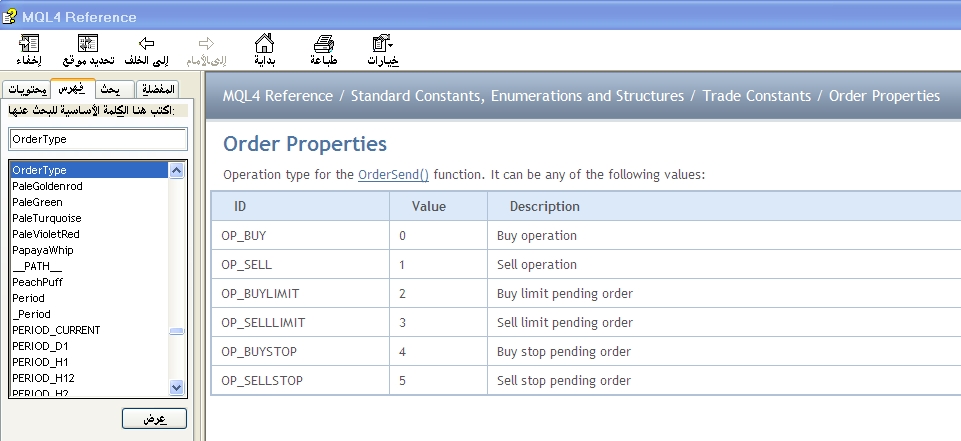Open the Favorites (المفضلة) tab

[158, 89]
